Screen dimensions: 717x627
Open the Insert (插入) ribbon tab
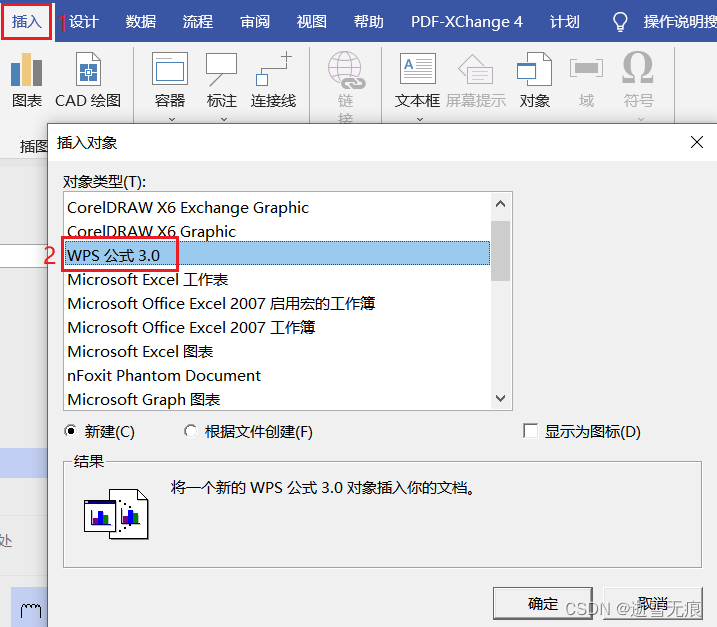pyautogui.click(x=27, y=21)
